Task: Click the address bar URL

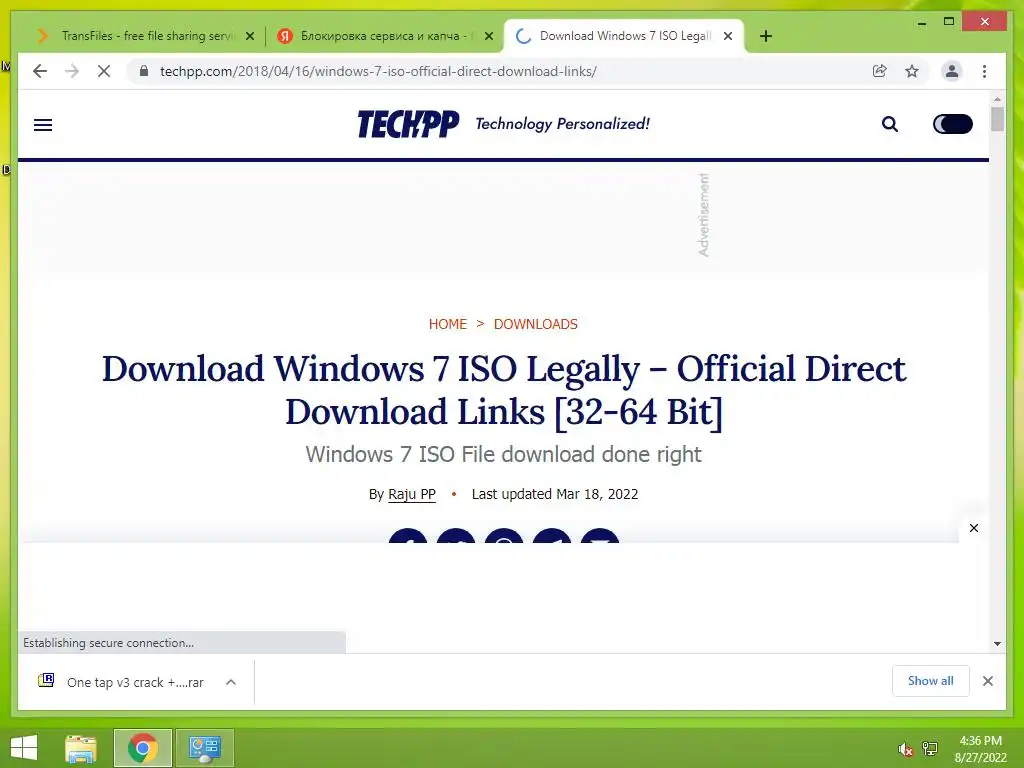Action: click(379, 71)
